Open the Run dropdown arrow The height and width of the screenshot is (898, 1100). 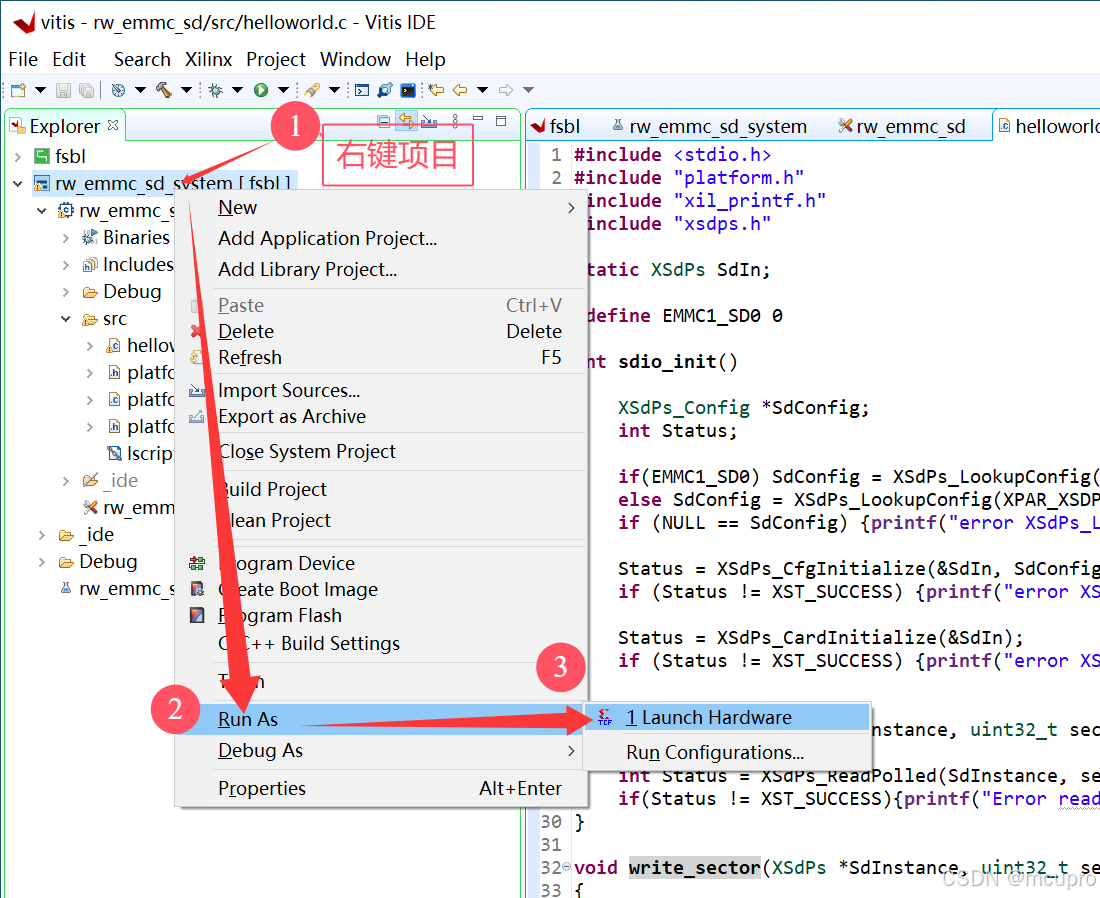[283, 90]
